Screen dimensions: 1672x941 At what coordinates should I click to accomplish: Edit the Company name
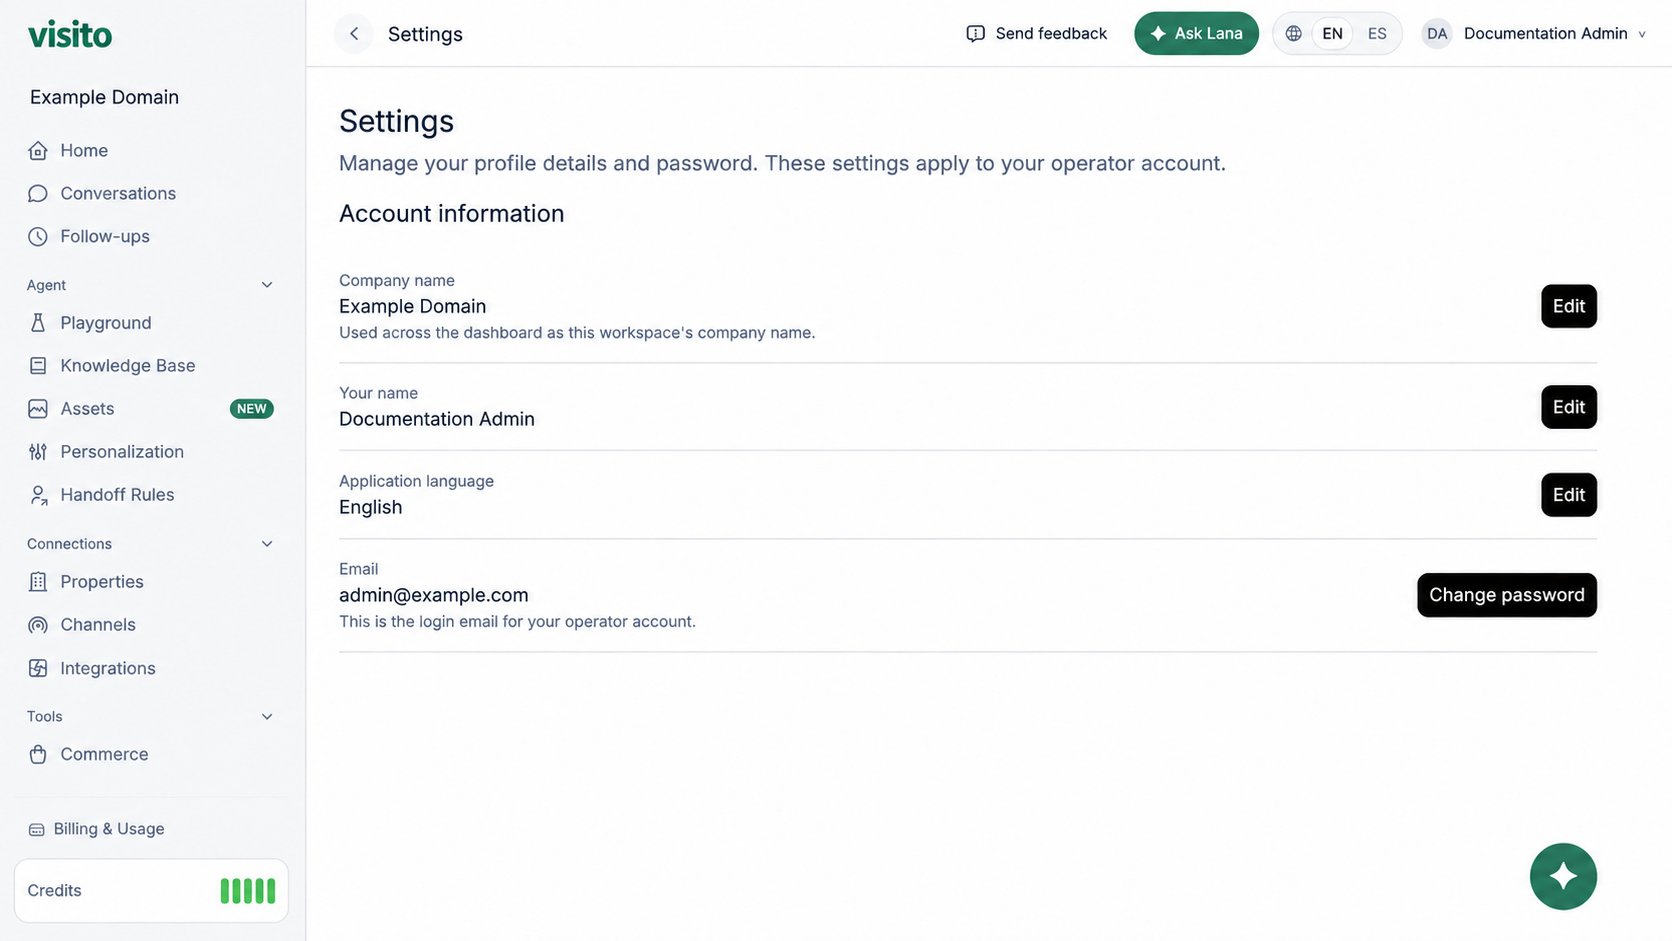point(1568,306)
